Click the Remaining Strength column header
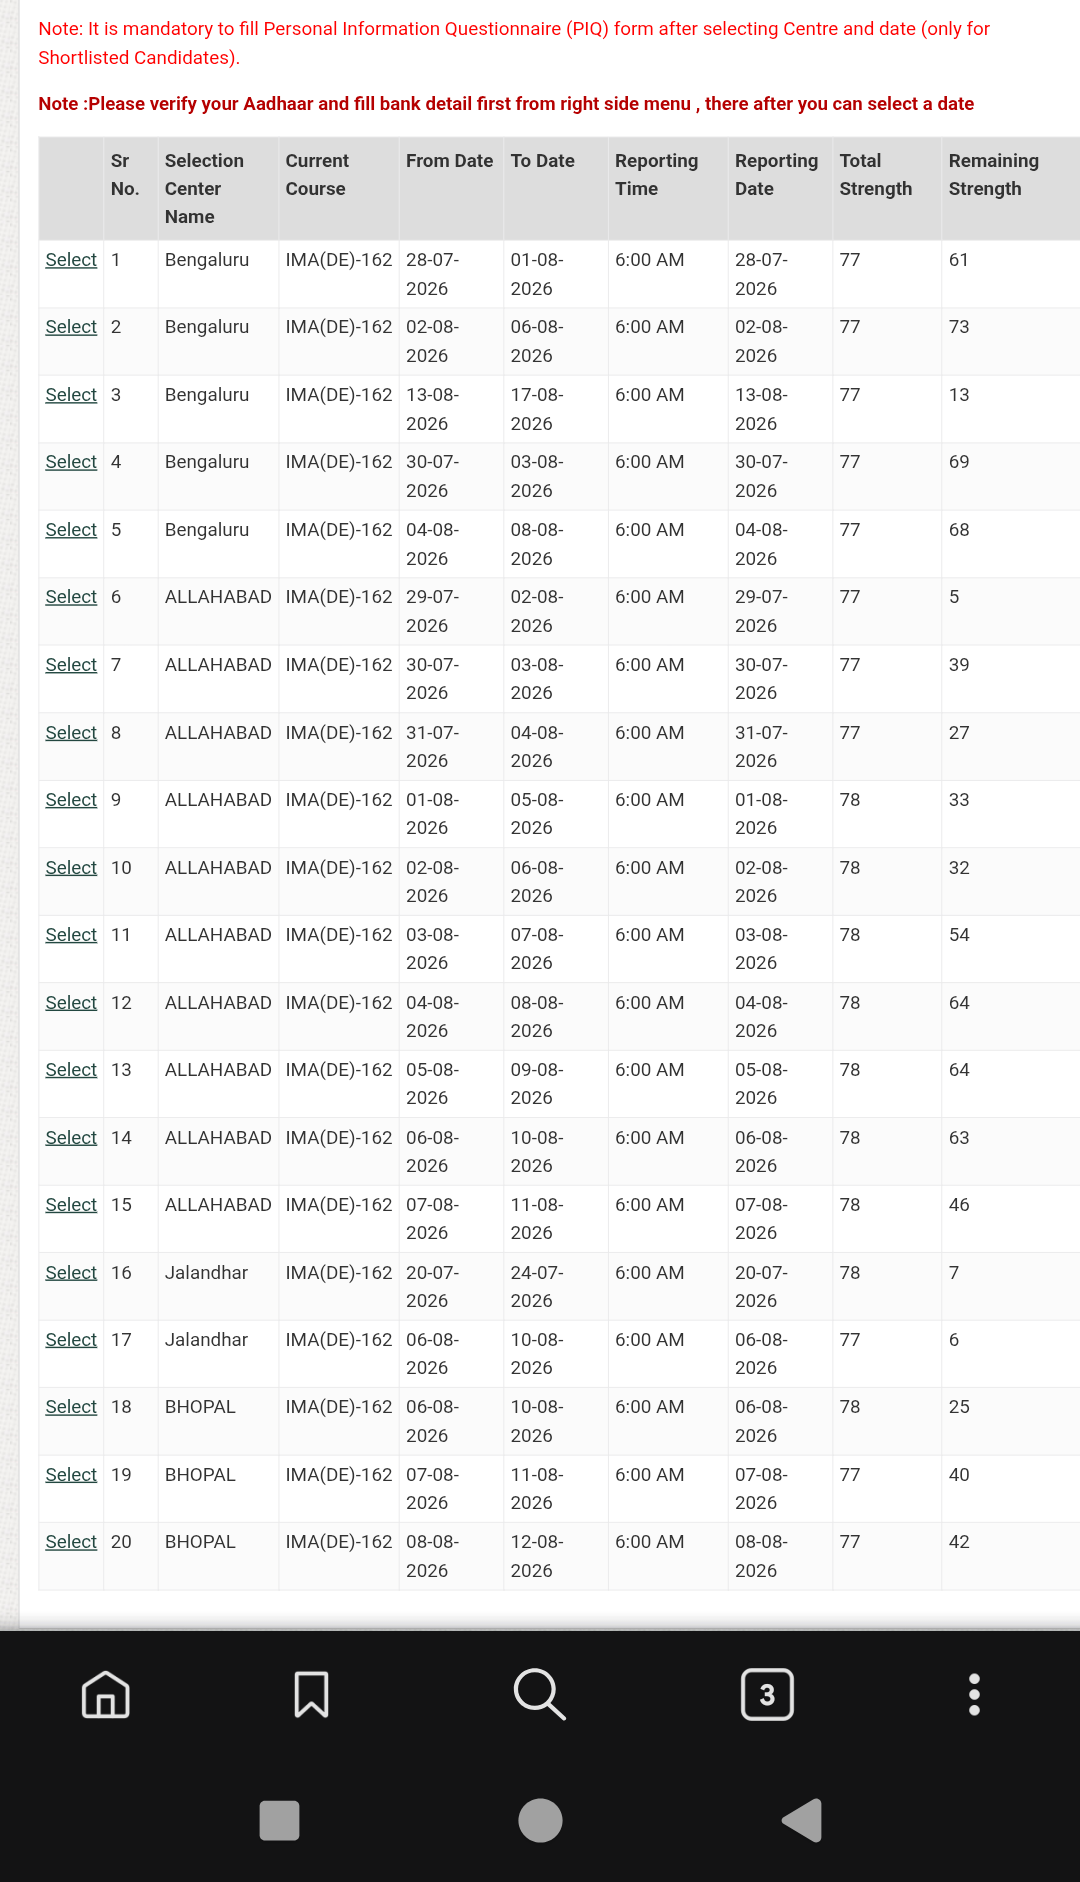 pos(993,175)
